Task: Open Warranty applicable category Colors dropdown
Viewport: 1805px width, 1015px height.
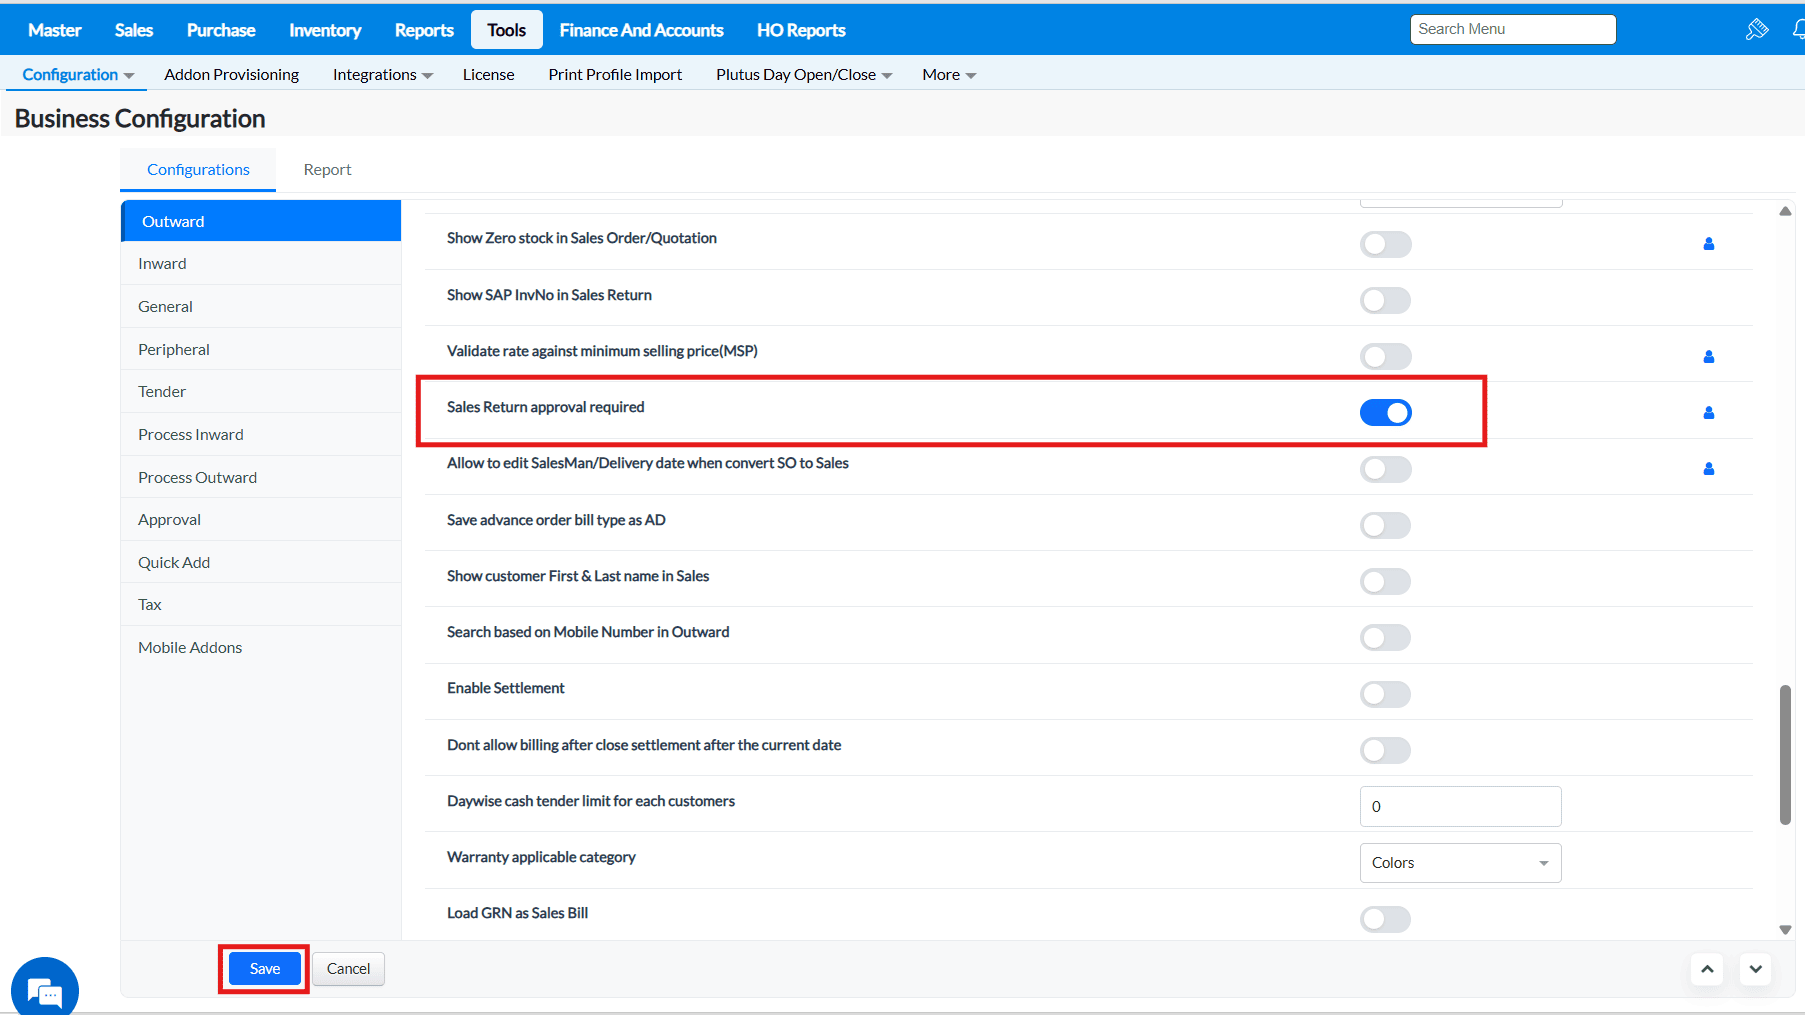Action: click(x=1460, y=863)
